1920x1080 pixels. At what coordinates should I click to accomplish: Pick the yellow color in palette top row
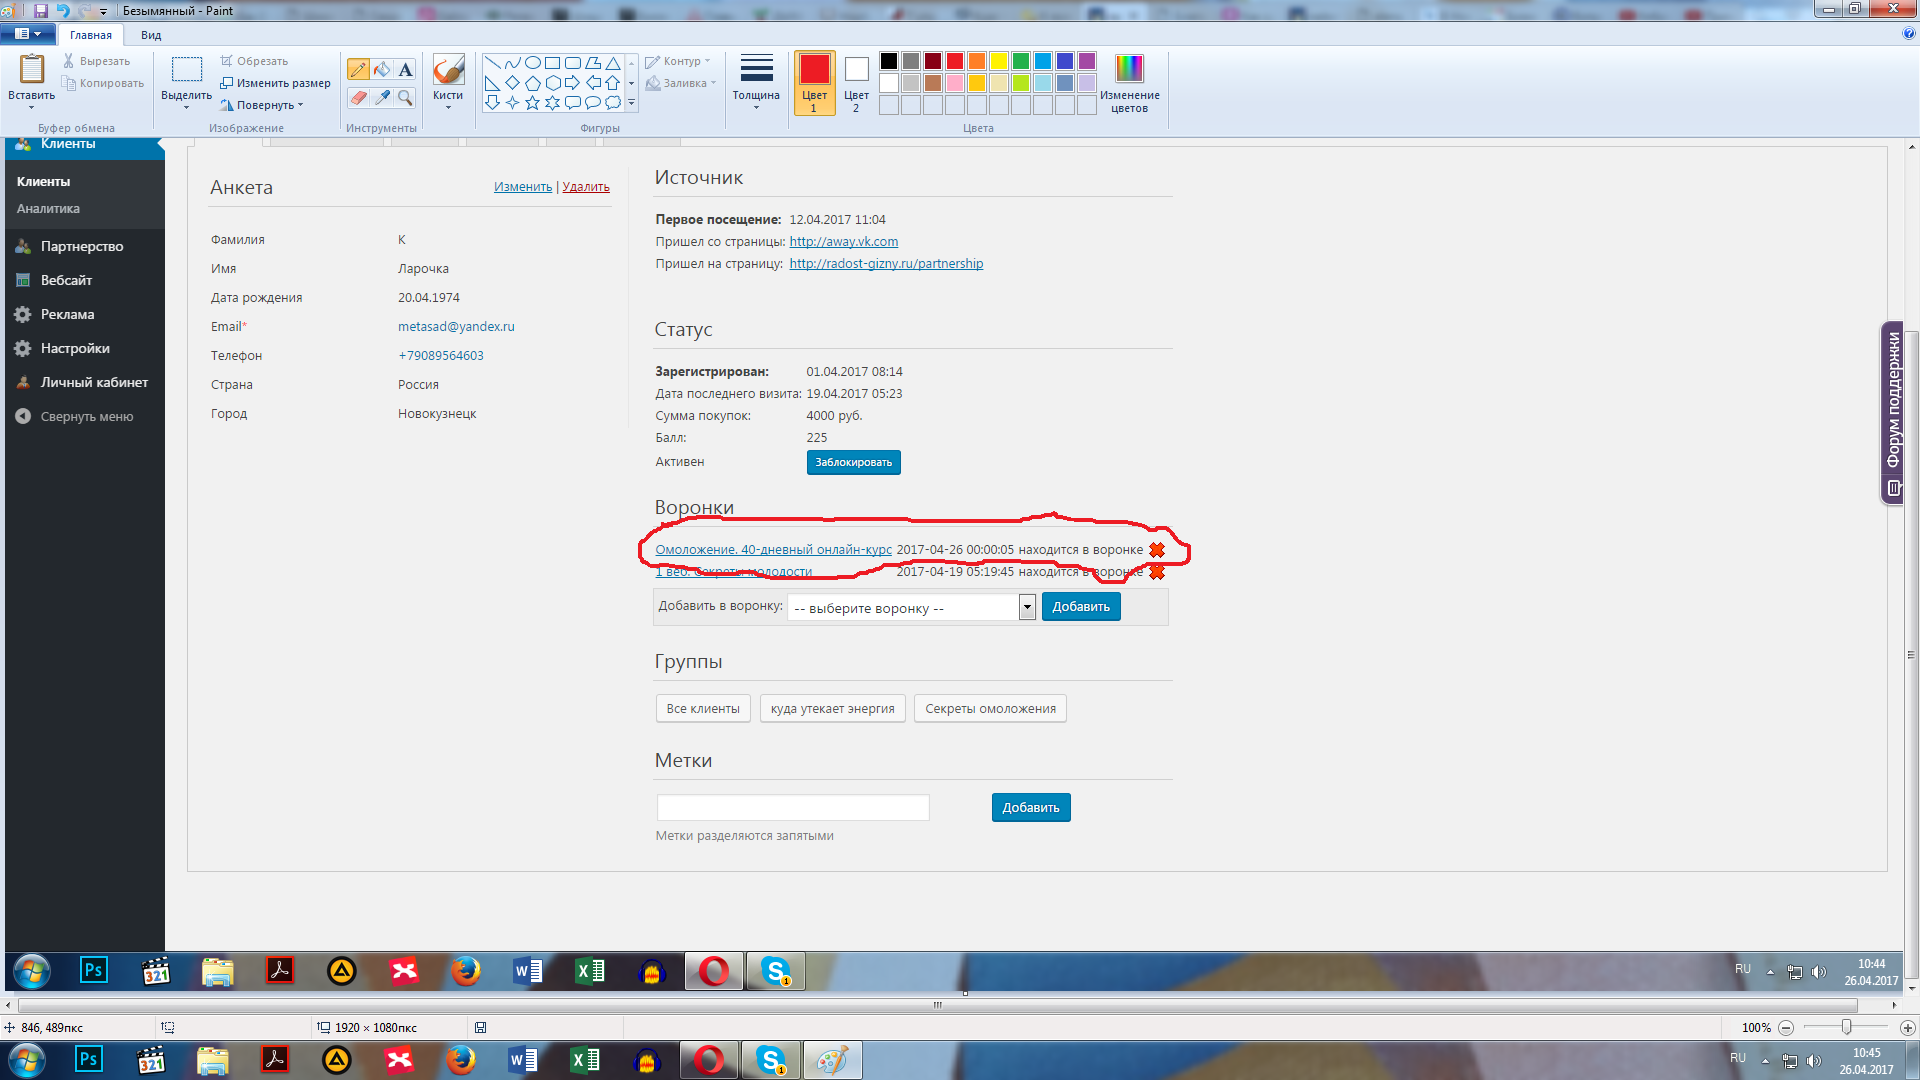pos(999,61)
